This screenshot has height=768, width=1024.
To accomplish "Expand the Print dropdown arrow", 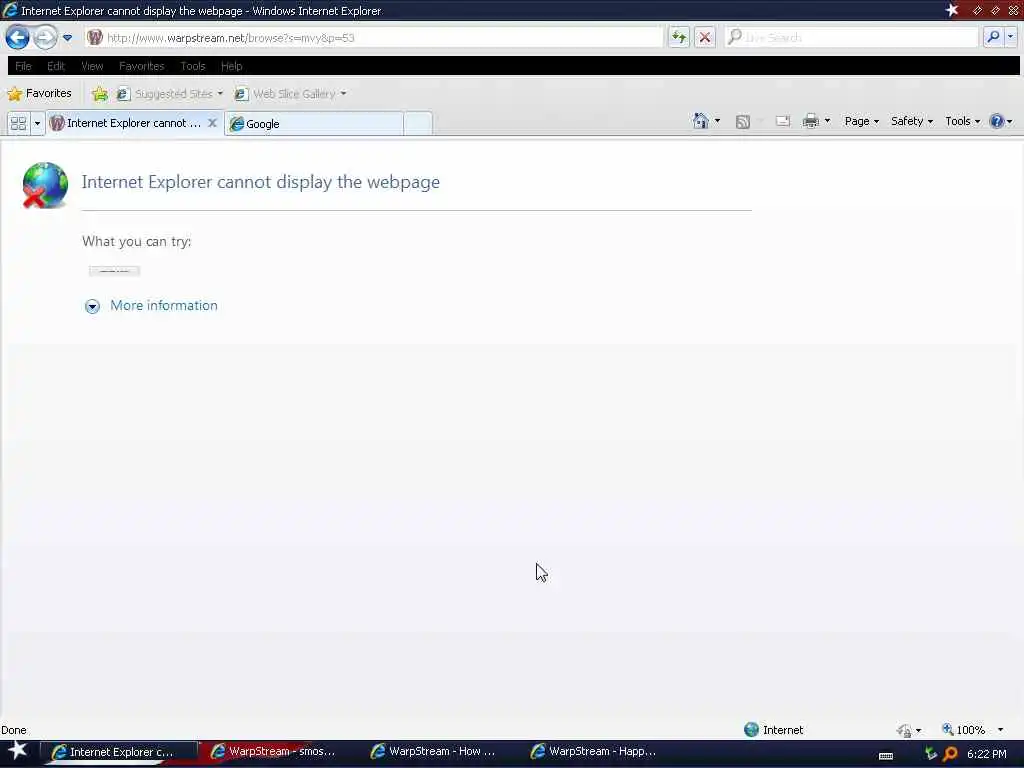I will pyautogui.click(x=827, y=121).
